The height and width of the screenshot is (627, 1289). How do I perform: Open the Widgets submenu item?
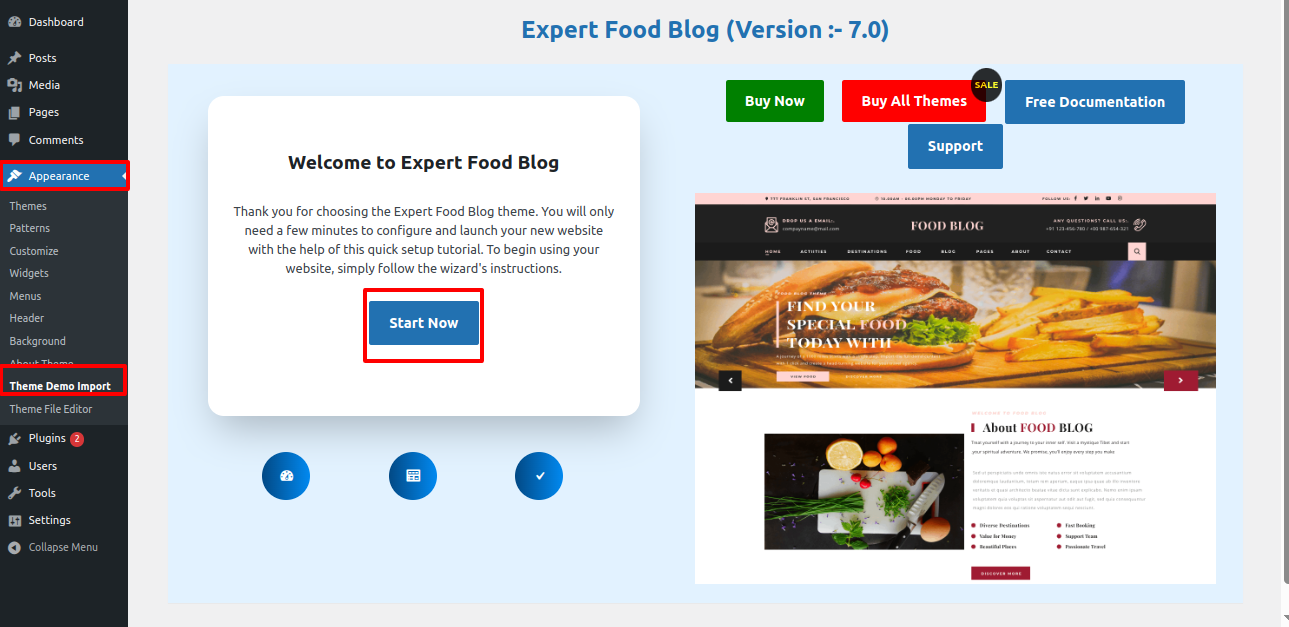(29, 273)
